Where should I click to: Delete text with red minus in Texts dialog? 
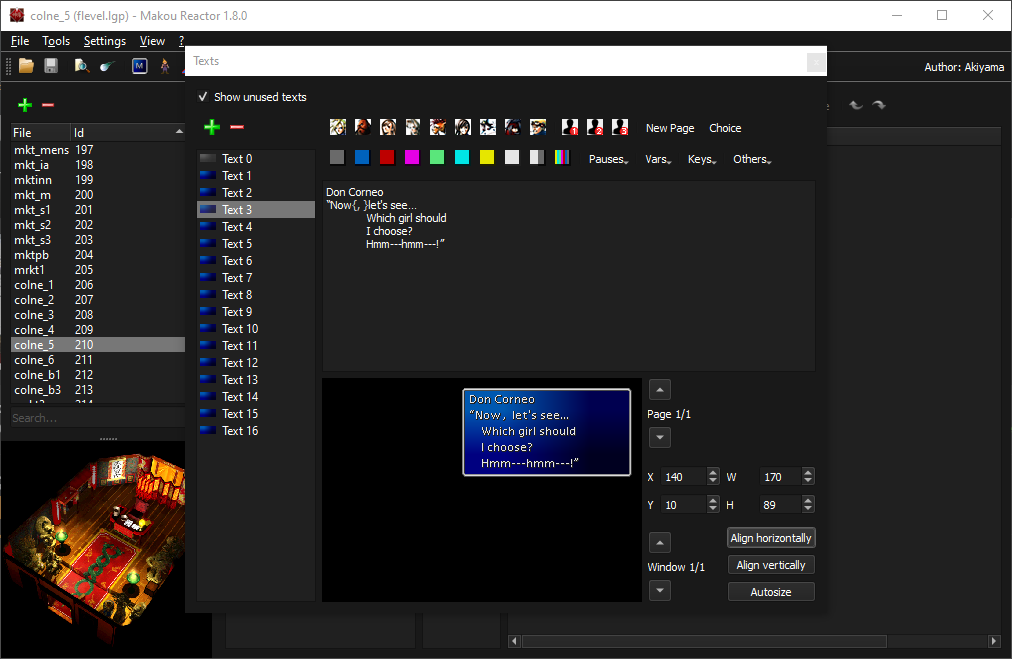237,127
